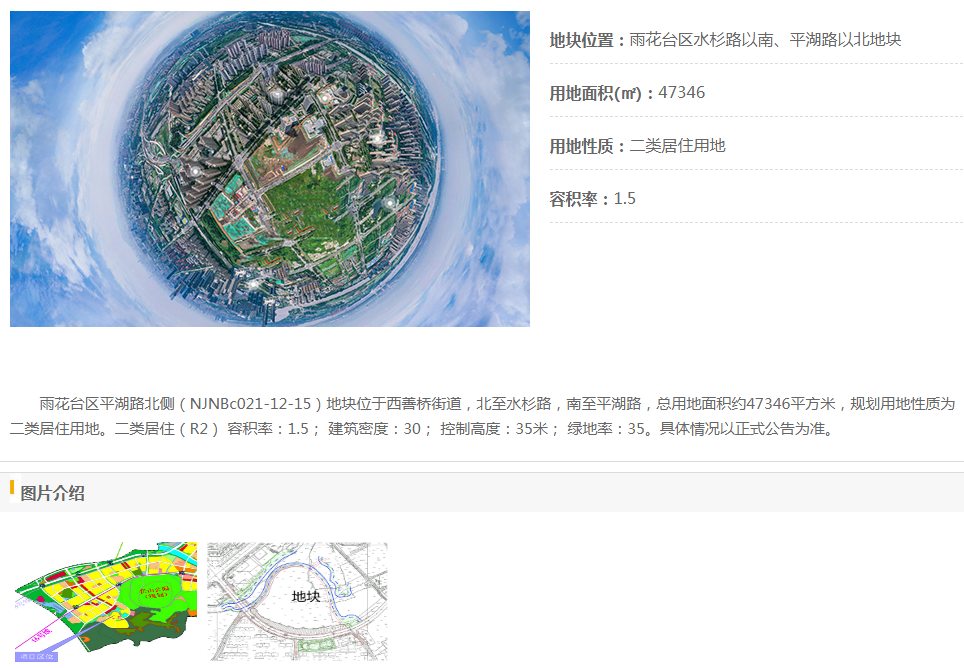Screen dimensions: 964x668
Task: Click the plot code NJNBc021-12-15 in the description
Action: click(252, 405)
